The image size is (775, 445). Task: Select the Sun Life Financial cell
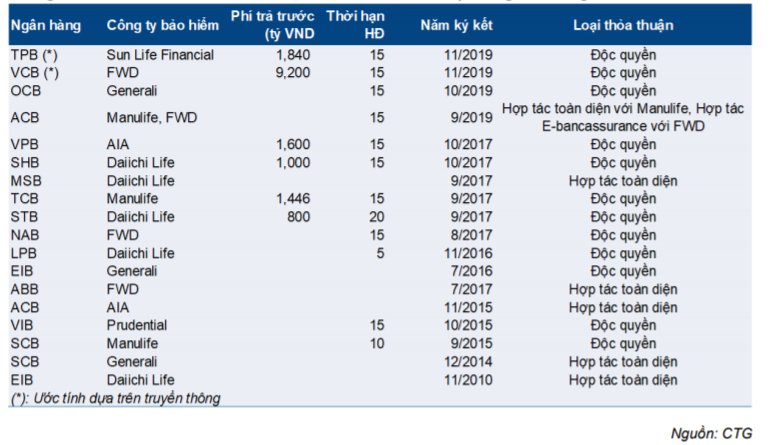[160, 55]
